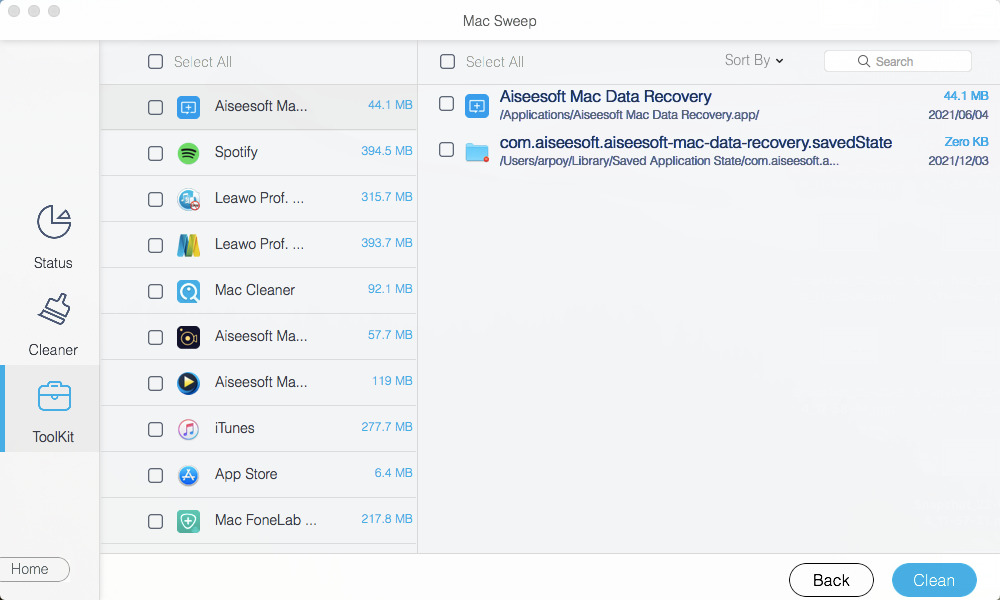Viewport: 1000px width, 600px height.
Task: Tick the savedState folder checkbox
Action: coord(446,149)
